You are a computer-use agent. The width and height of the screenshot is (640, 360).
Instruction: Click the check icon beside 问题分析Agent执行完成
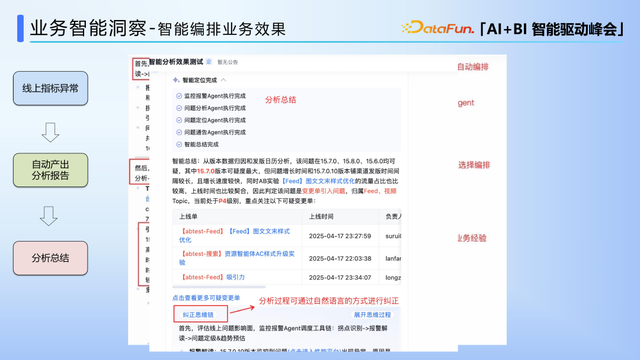pyautogui.click(x=179, y=108)
